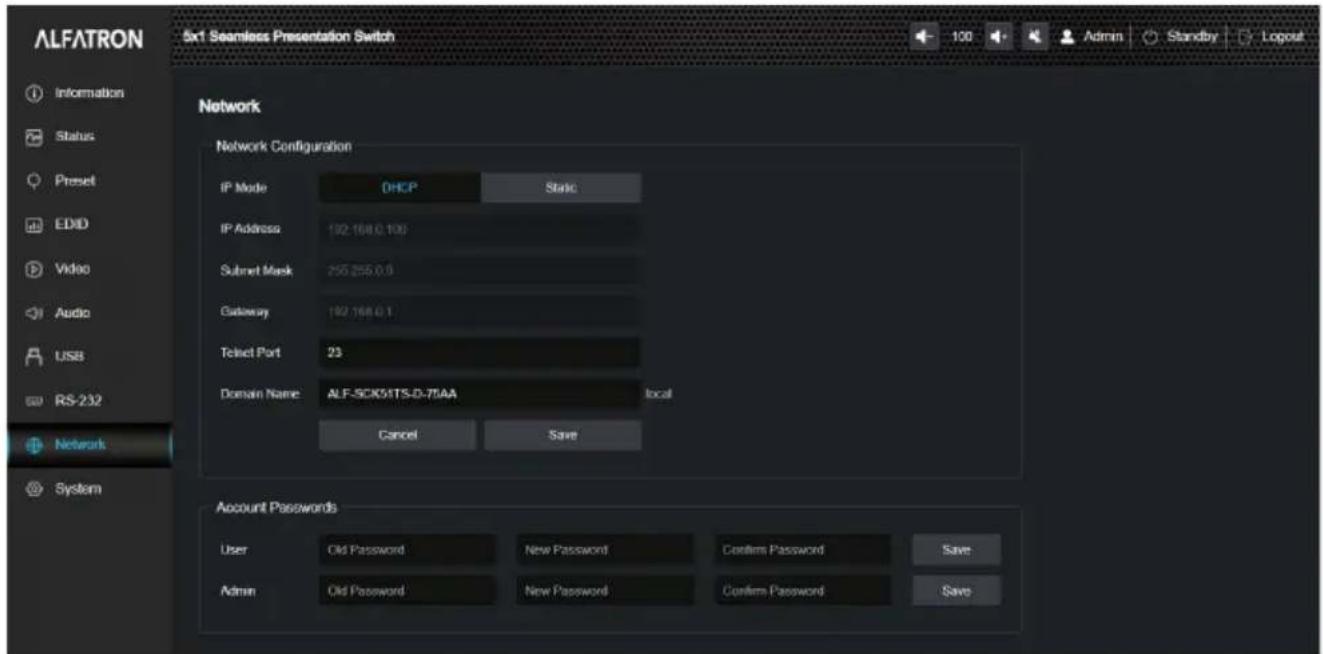Click the Logout button
Viewport: 1323px width, 654px height.
coord(1269,36)
